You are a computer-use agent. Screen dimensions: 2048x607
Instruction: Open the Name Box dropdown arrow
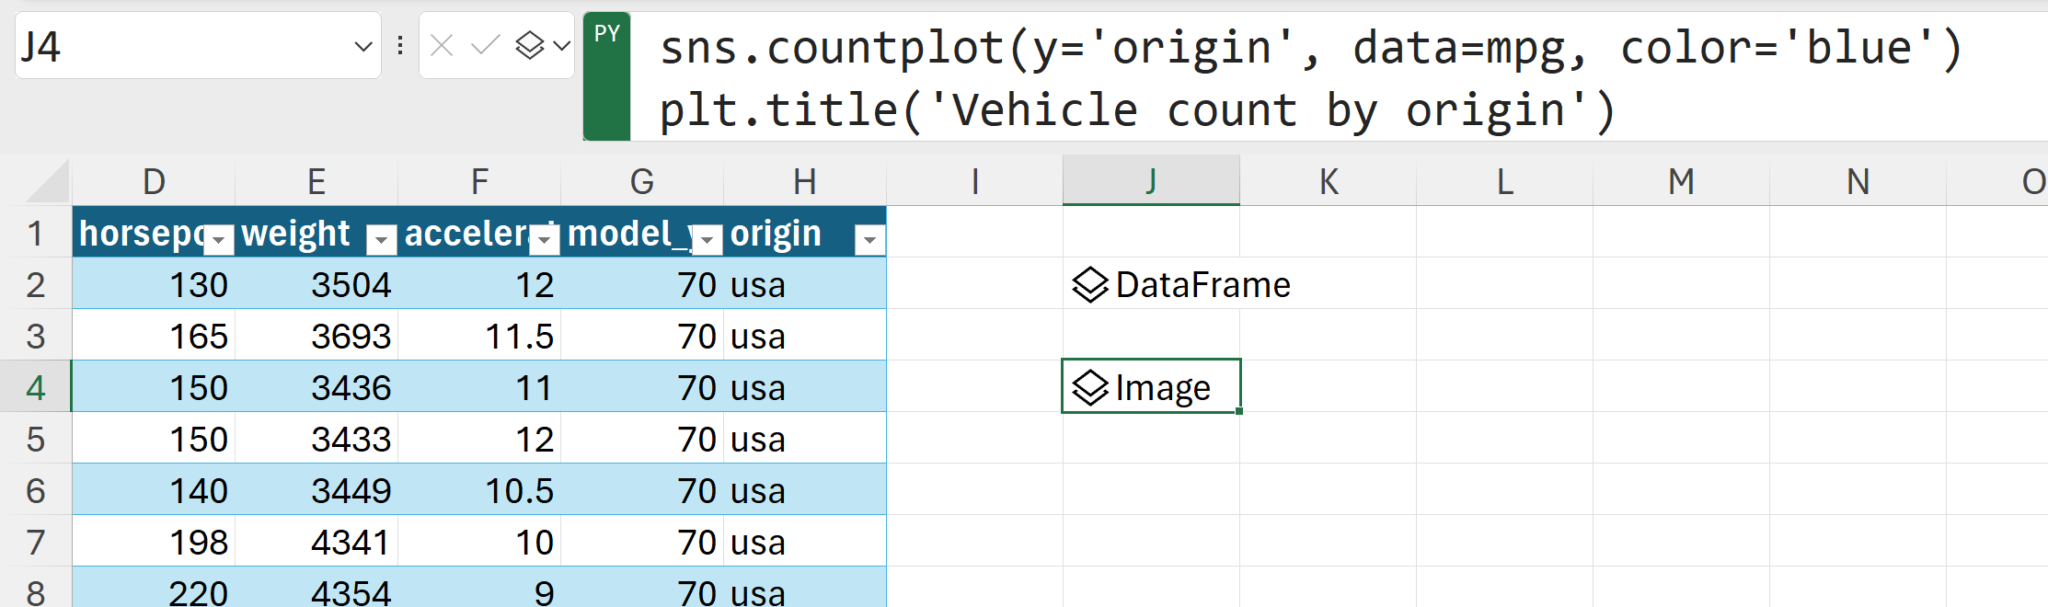[x=363, y=46]
